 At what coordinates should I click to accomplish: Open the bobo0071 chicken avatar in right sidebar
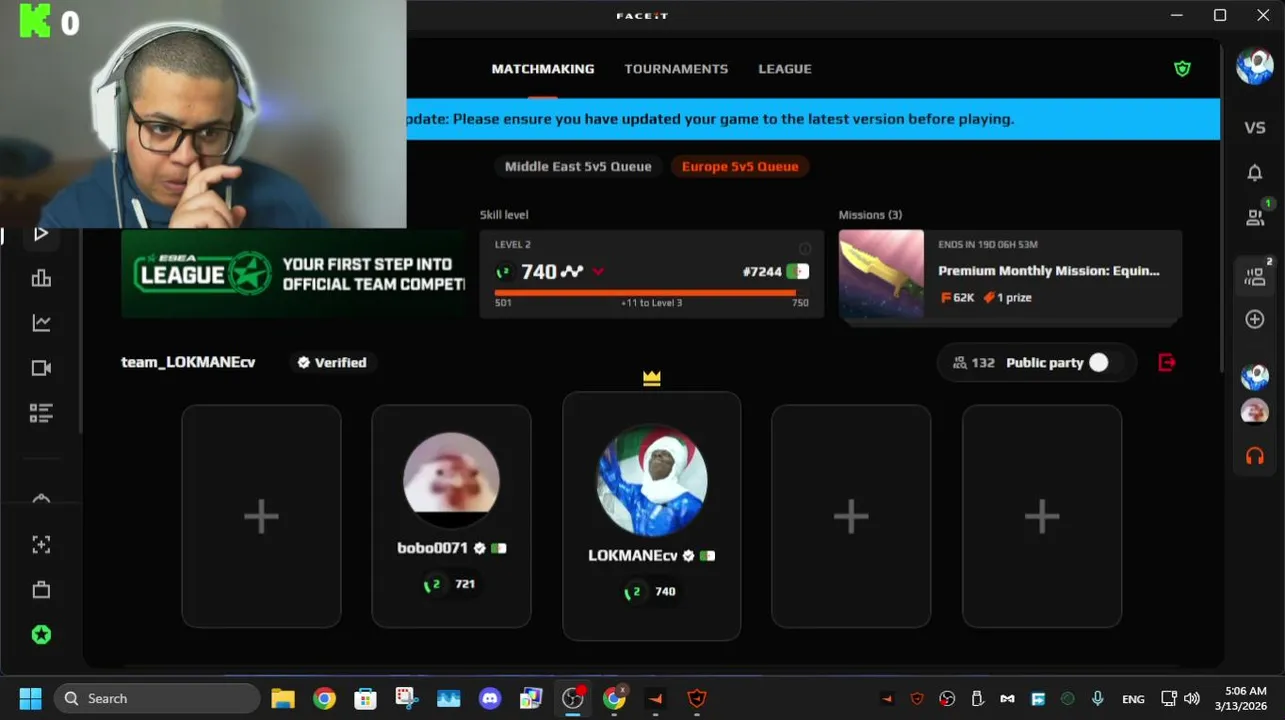pyautogui.click(x=1255, y=411)
